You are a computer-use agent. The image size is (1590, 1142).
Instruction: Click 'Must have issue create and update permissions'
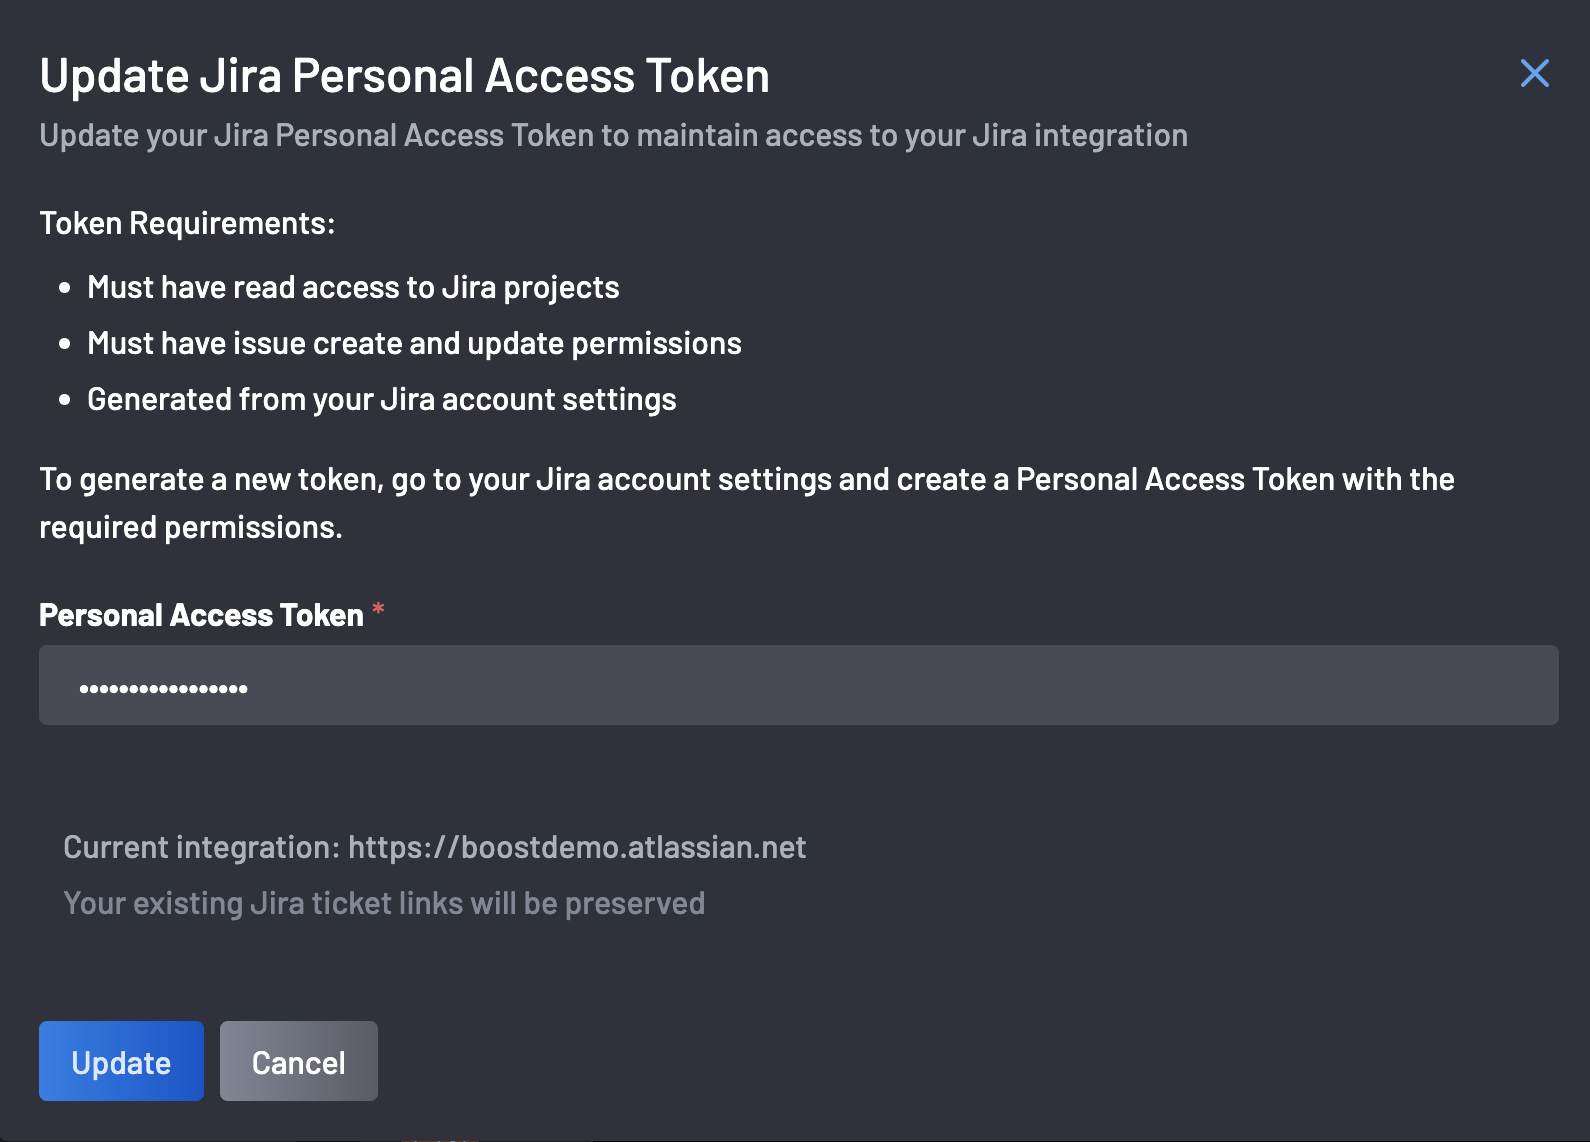[414, 344]
